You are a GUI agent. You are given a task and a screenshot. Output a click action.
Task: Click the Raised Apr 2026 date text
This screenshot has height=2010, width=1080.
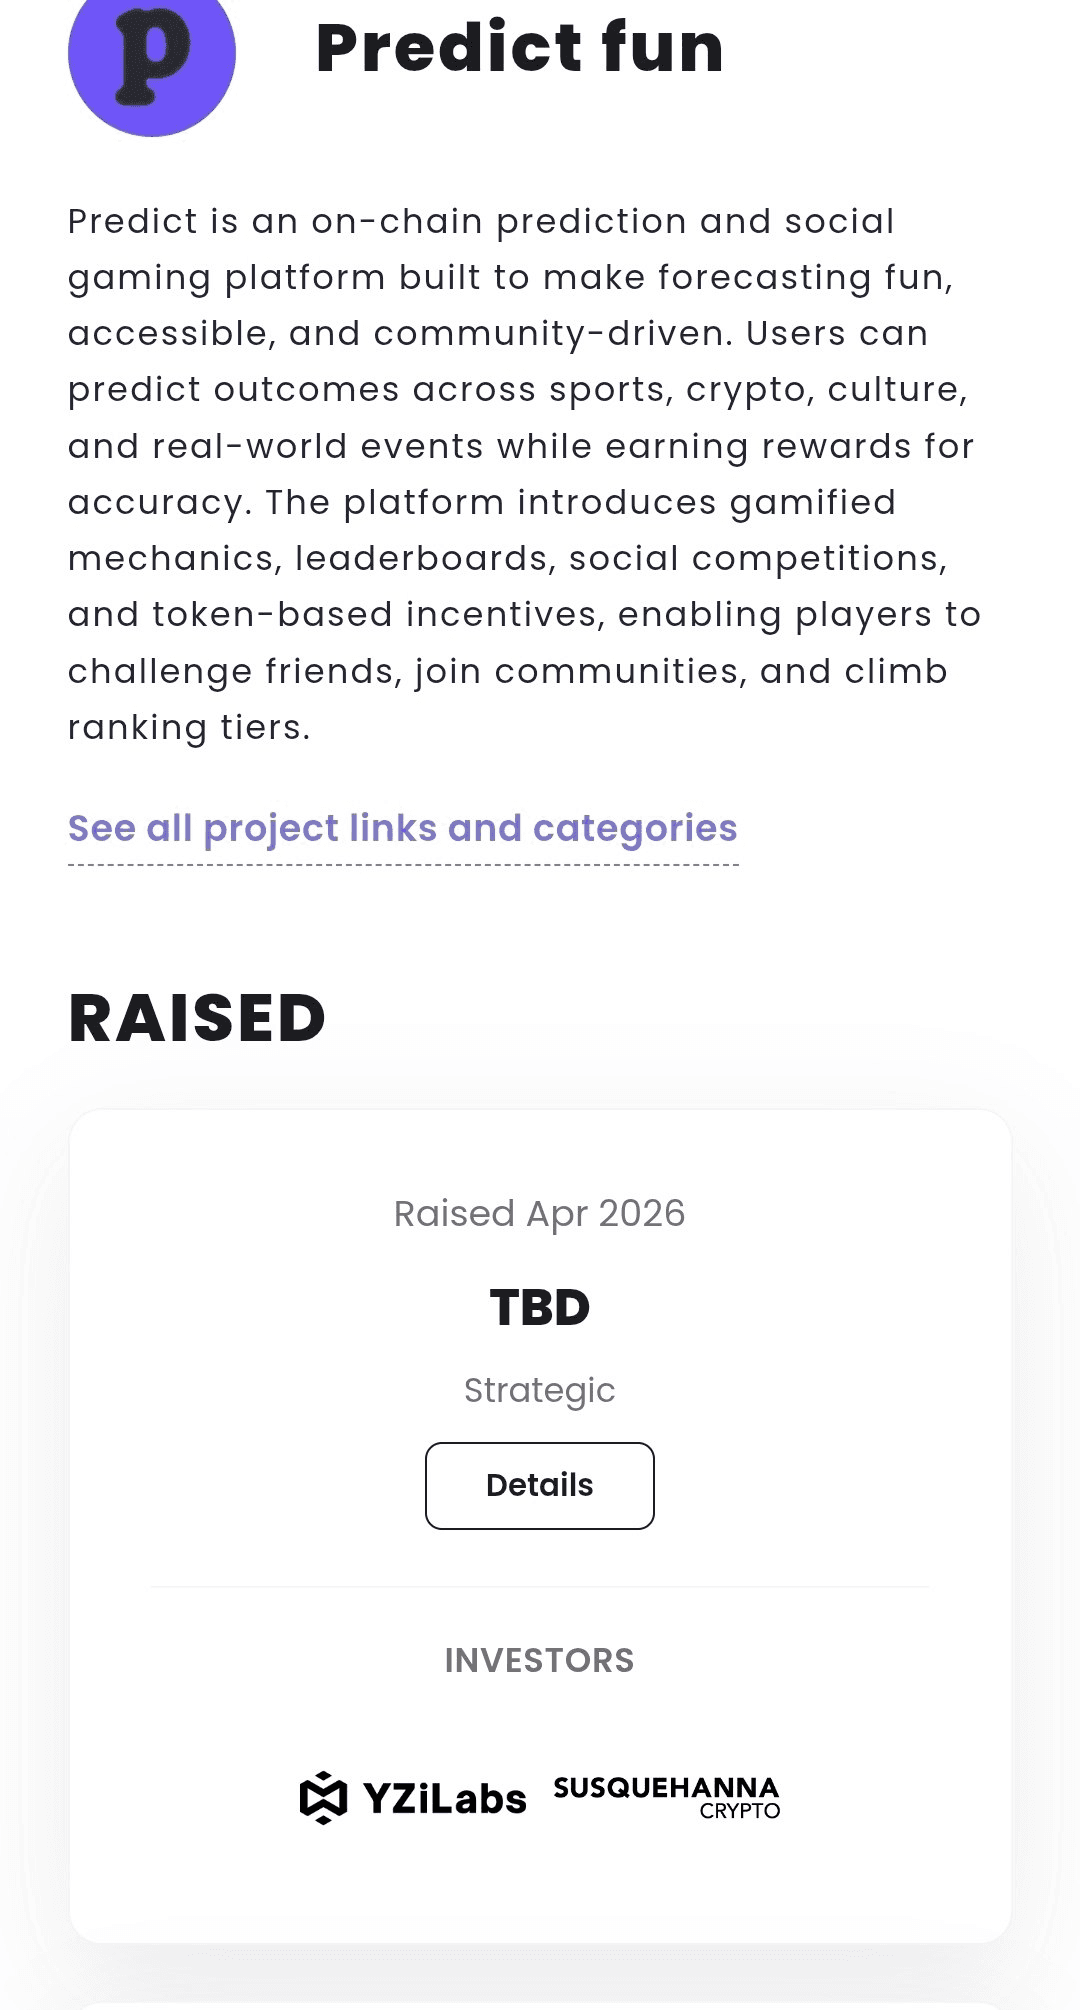point(540,1214)
